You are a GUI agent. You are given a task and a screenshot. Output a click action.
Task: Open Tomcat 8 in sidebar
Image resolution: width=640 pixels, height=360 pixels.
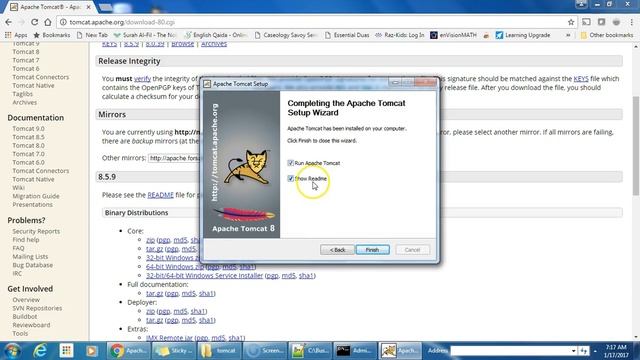[26, 52]
